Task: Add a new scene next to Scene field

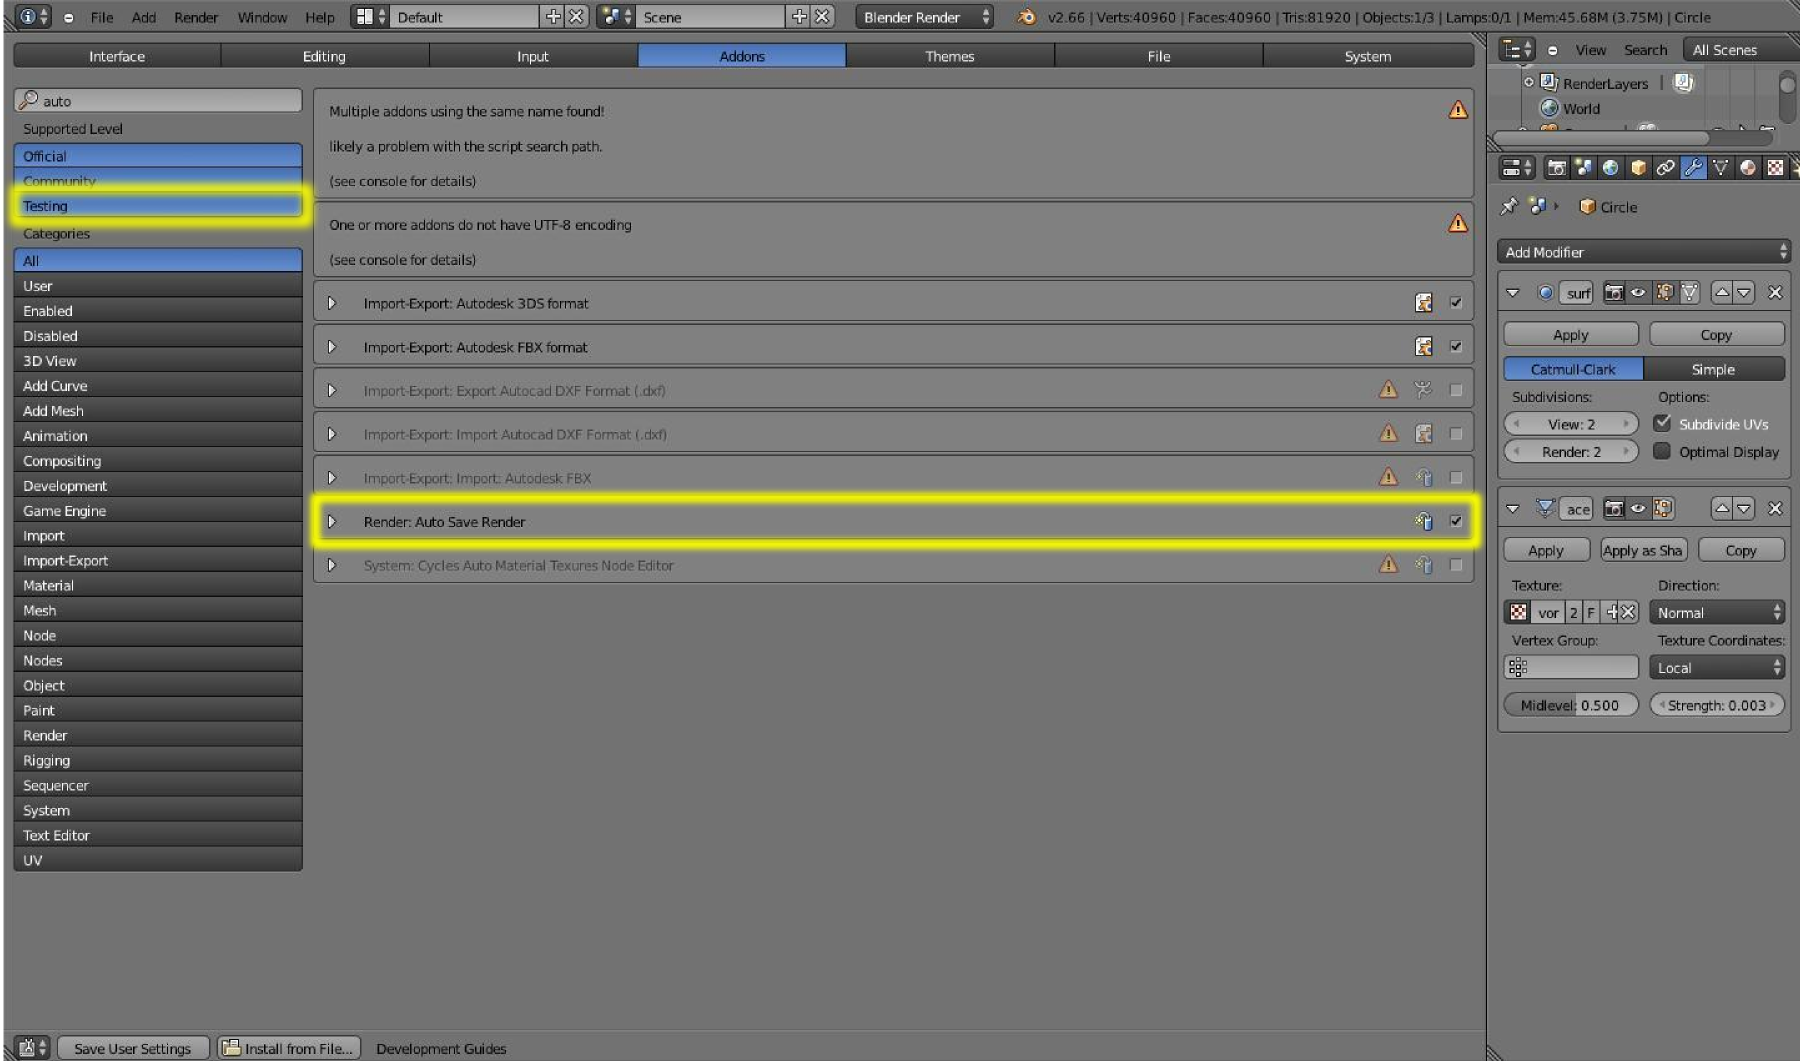Action: point(799,17)
